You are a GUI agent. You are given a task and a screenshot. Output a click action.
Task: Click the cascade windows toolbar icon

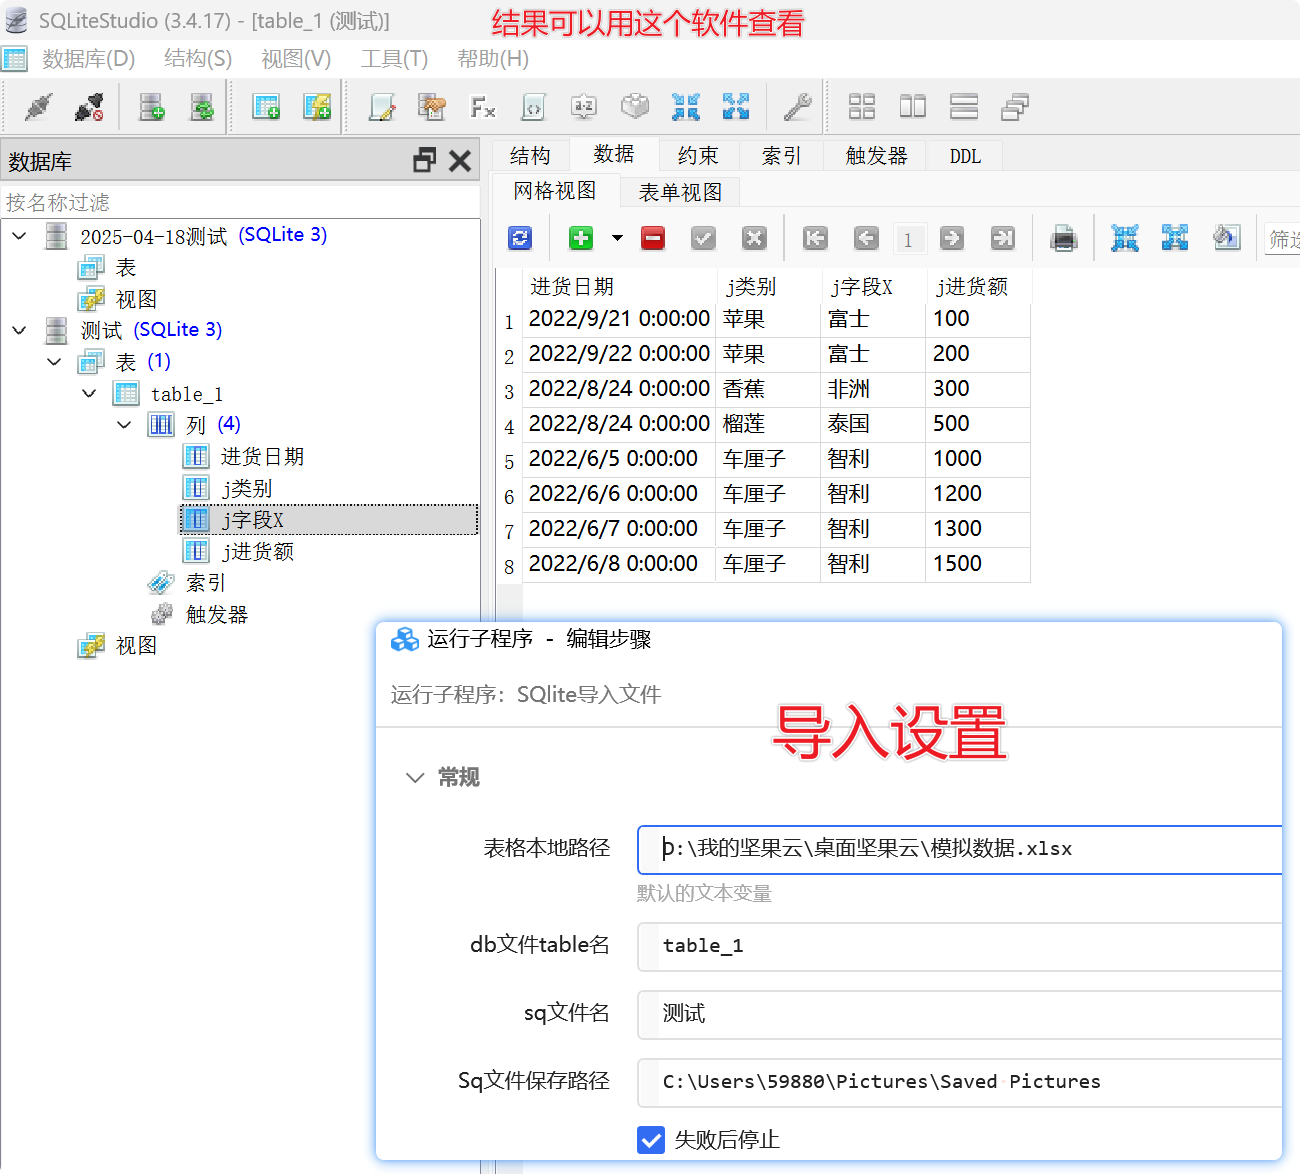[1015, 107]
